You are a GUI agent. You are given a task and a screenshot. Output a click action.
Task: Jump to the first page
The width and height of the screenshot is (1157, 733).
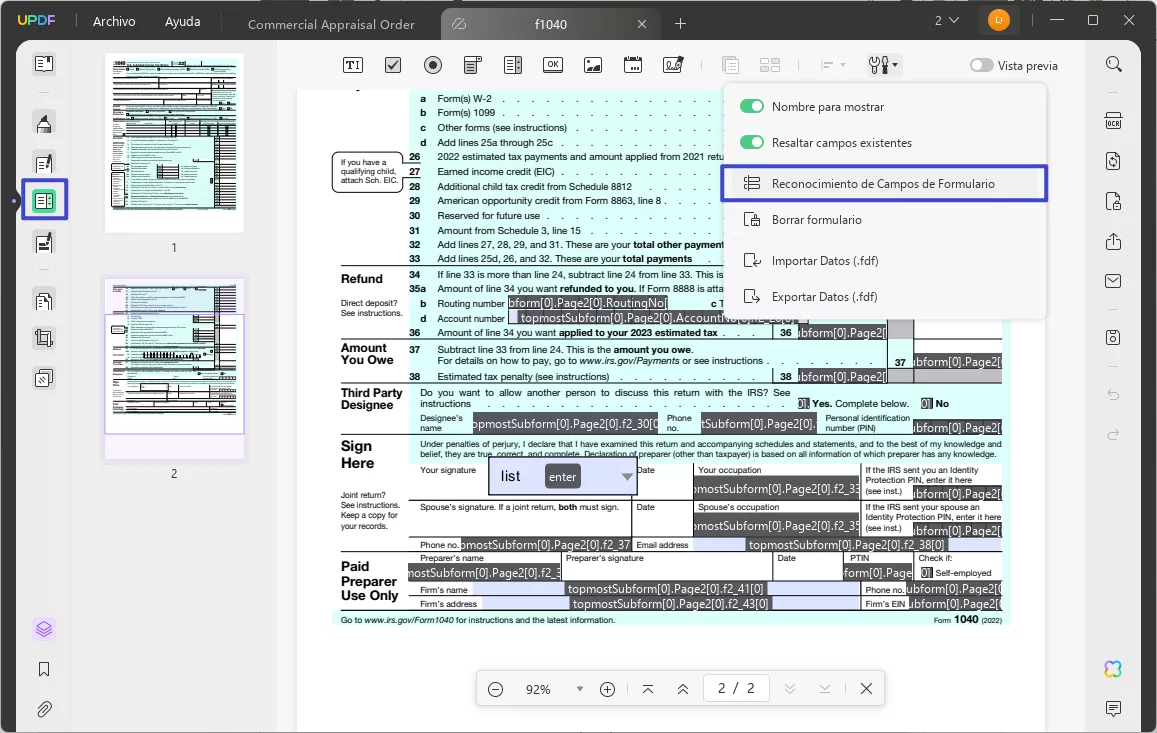[648, 689]
